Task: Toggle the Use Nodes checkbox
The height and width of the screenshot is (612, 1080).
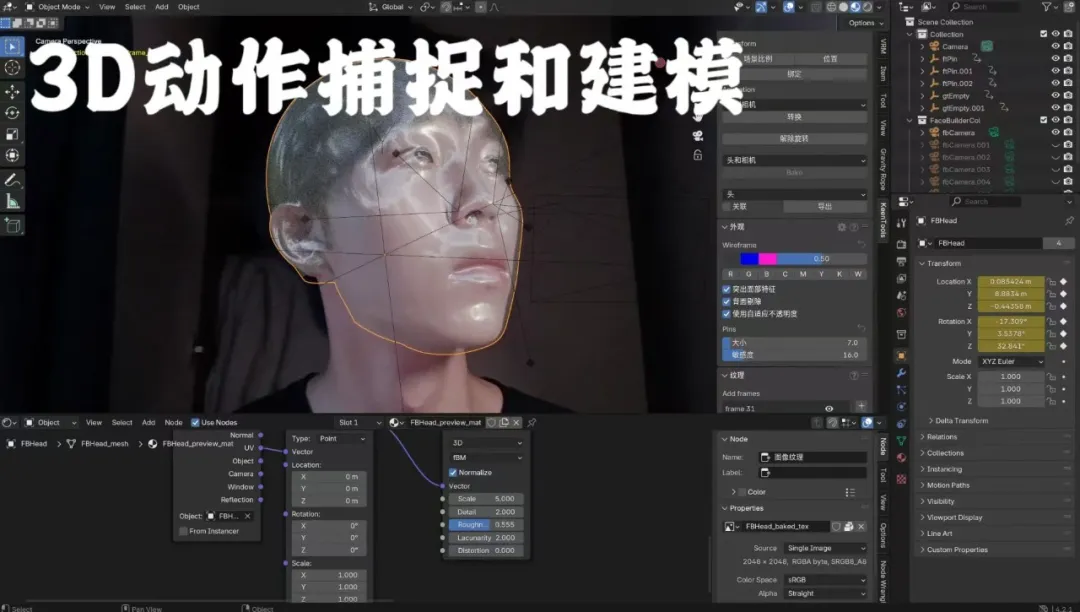Action: tap(195, 422)
